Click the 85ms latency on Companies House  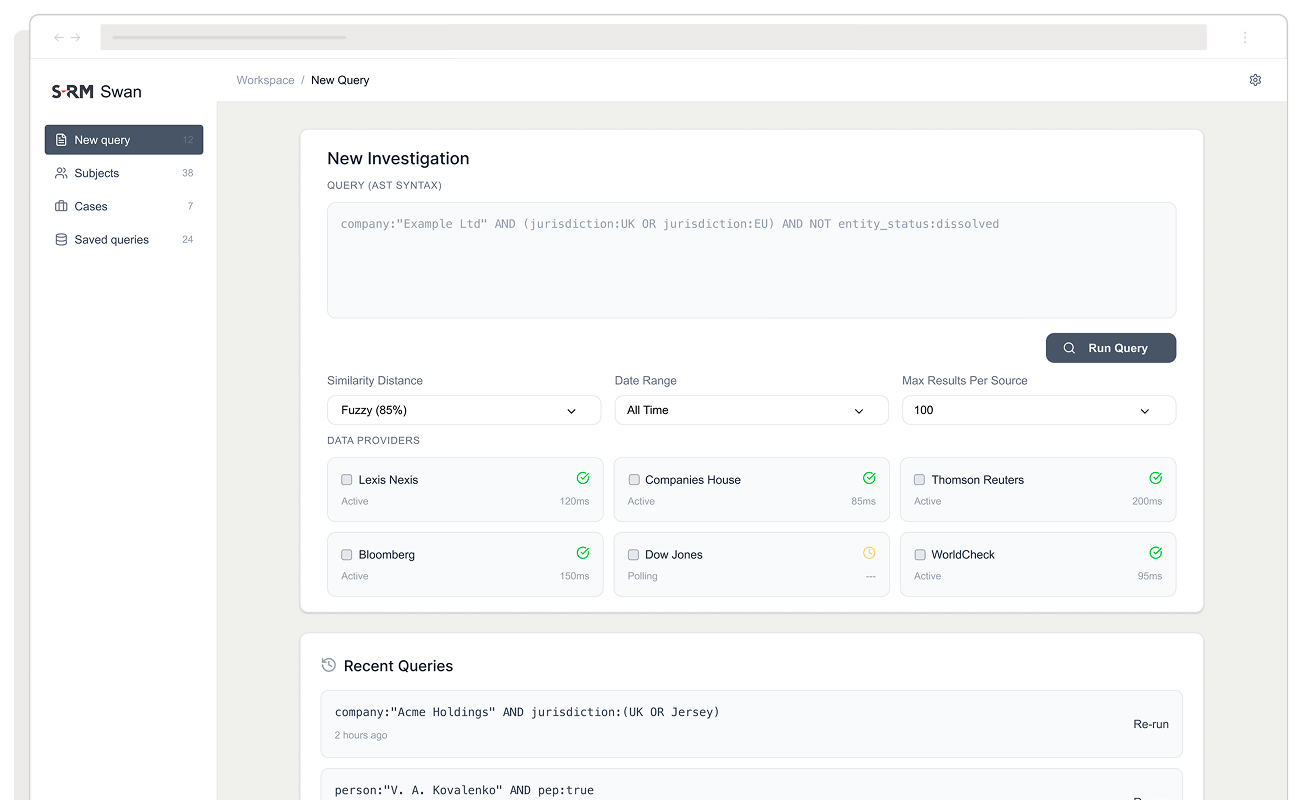coord(863,501)
